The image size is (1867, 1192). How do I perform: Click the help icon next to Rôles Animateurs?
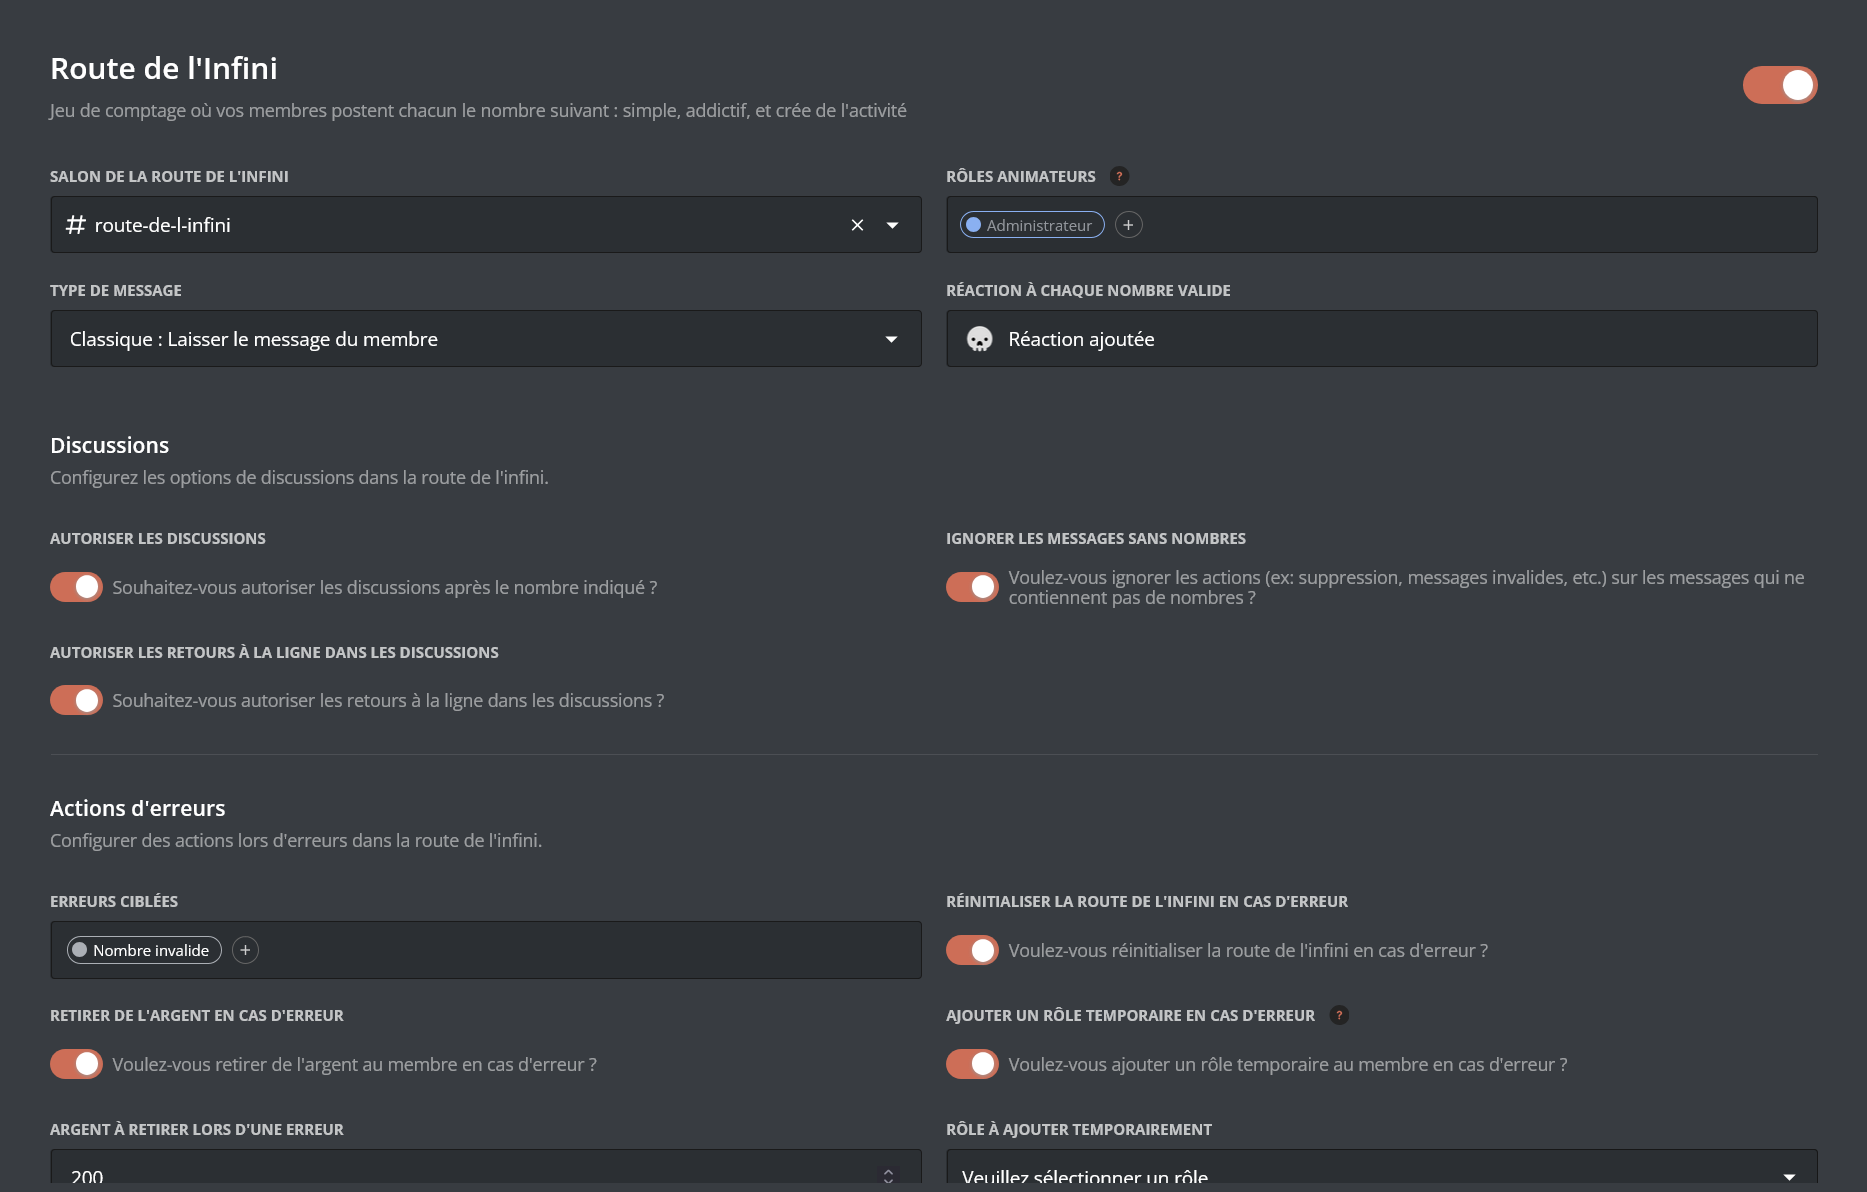point(1119,176)
